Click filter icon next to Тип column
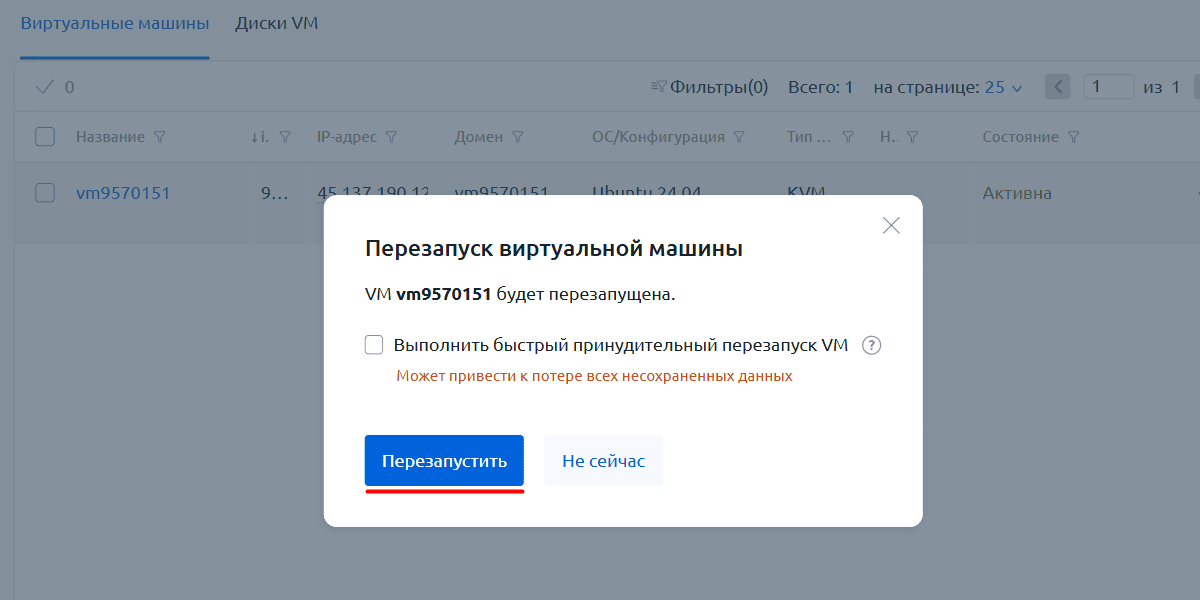The image size is (1200, 600). click(848, 137)
